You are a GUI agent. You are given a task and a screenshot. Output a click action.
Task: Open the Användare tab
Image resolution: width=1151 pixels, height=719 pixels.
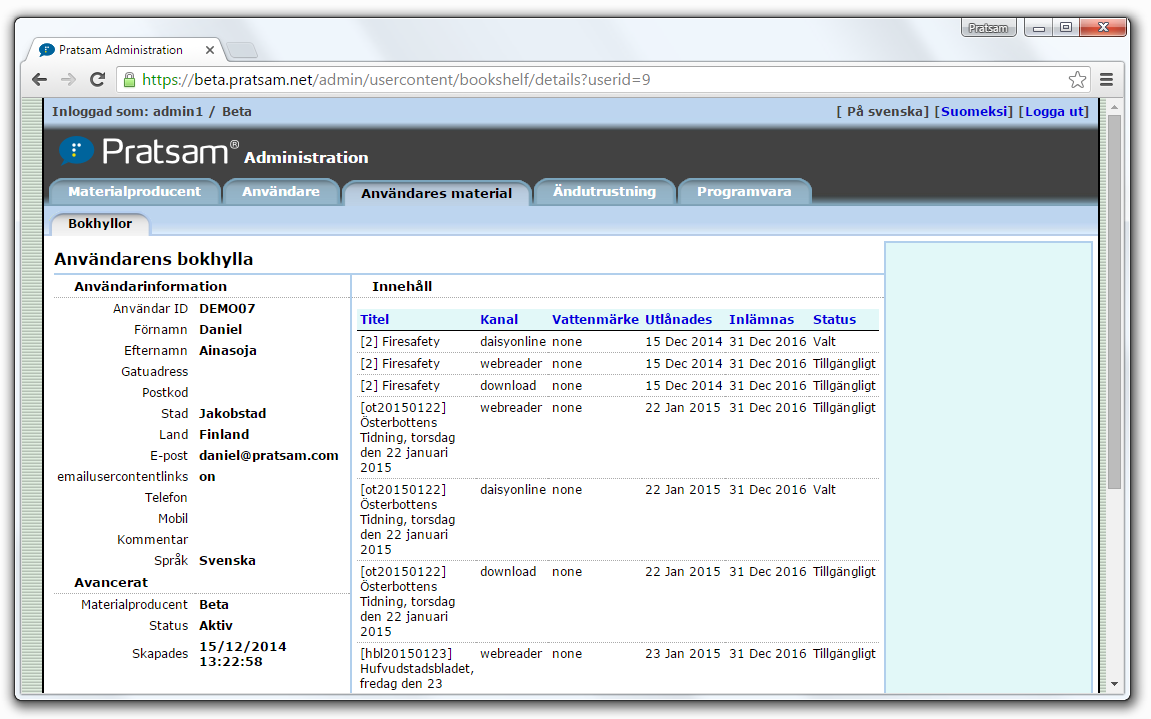(281, 191)
